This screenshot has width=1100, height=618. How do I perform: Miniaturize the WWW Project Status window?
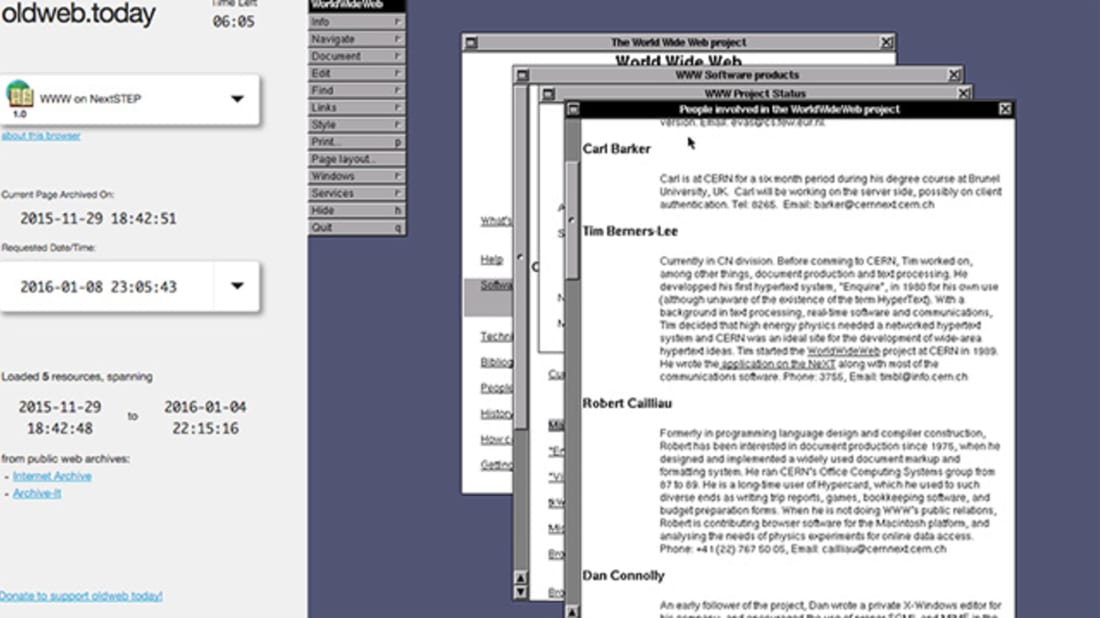coord(549,94)
